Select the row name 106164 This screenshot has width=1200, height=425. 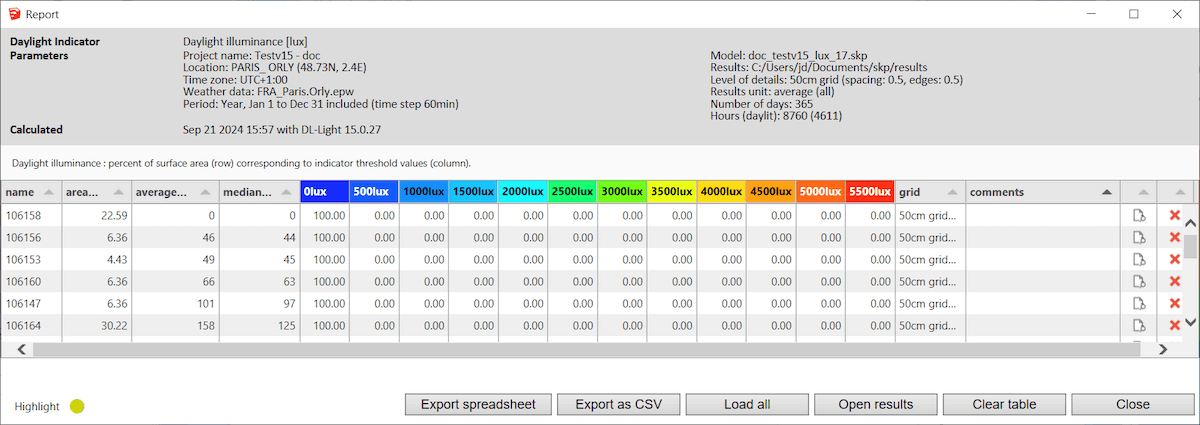coord(23,325)
